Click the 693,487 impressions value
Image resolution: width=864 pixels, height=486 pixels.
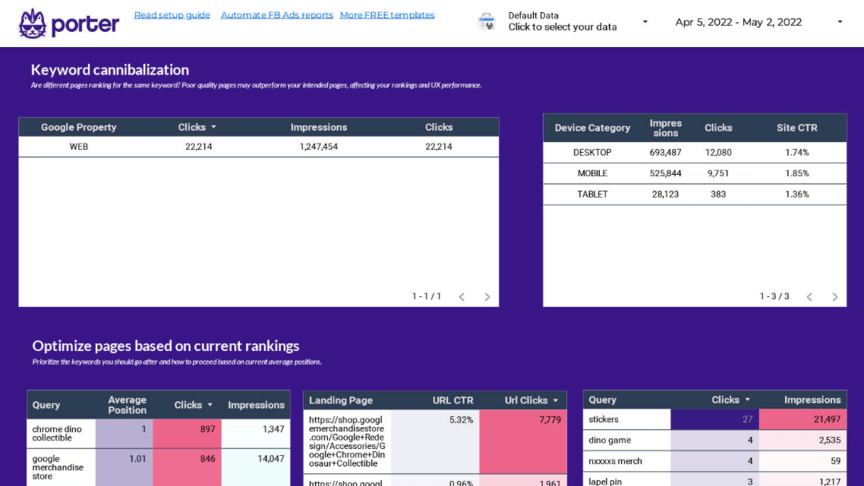coord(665,153)
